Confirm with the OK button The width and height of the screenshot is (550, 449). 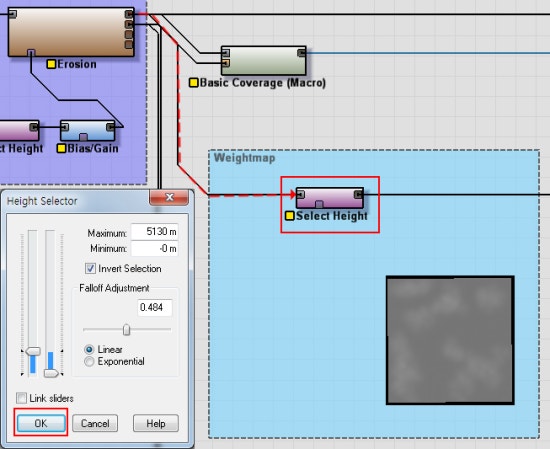tap(41, 423)
